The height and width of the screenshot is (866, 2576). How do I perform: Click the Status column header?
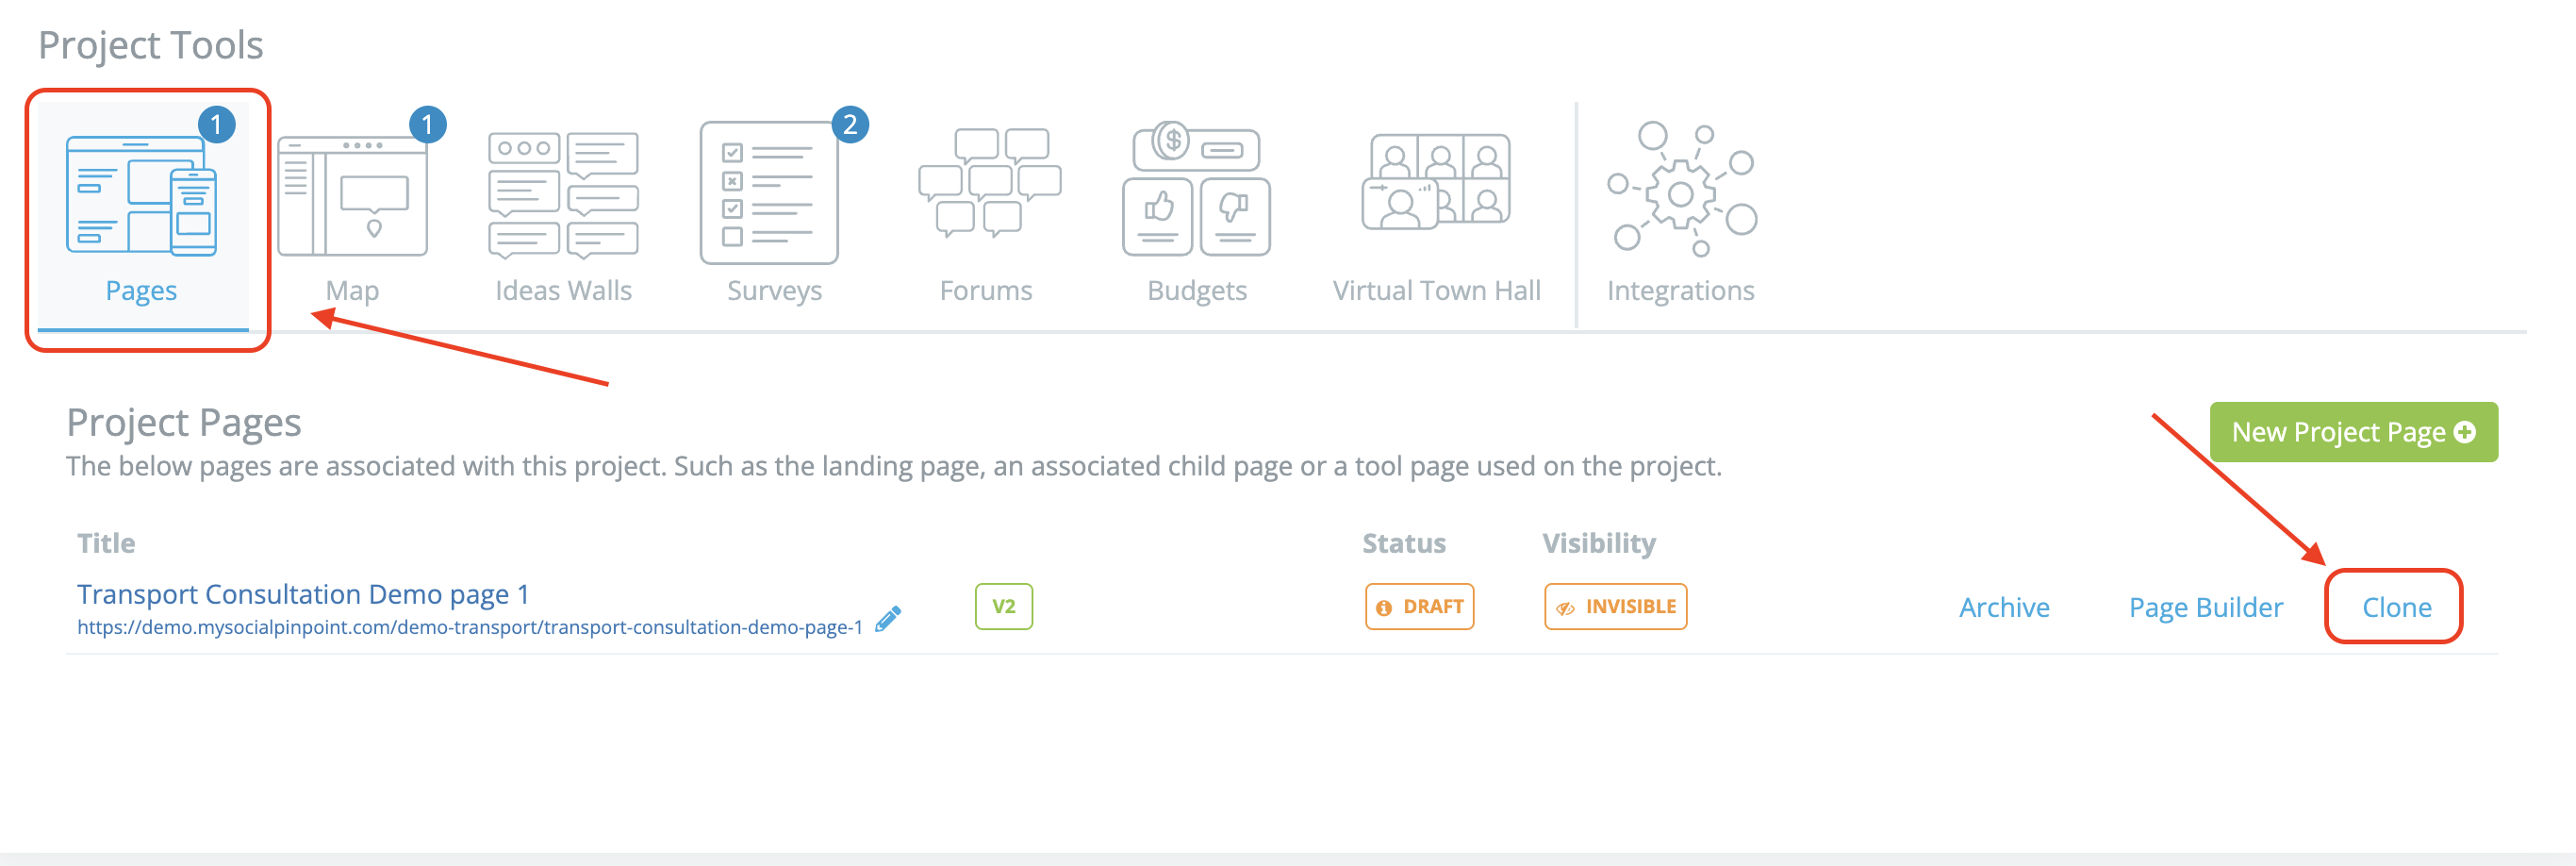1403,543
